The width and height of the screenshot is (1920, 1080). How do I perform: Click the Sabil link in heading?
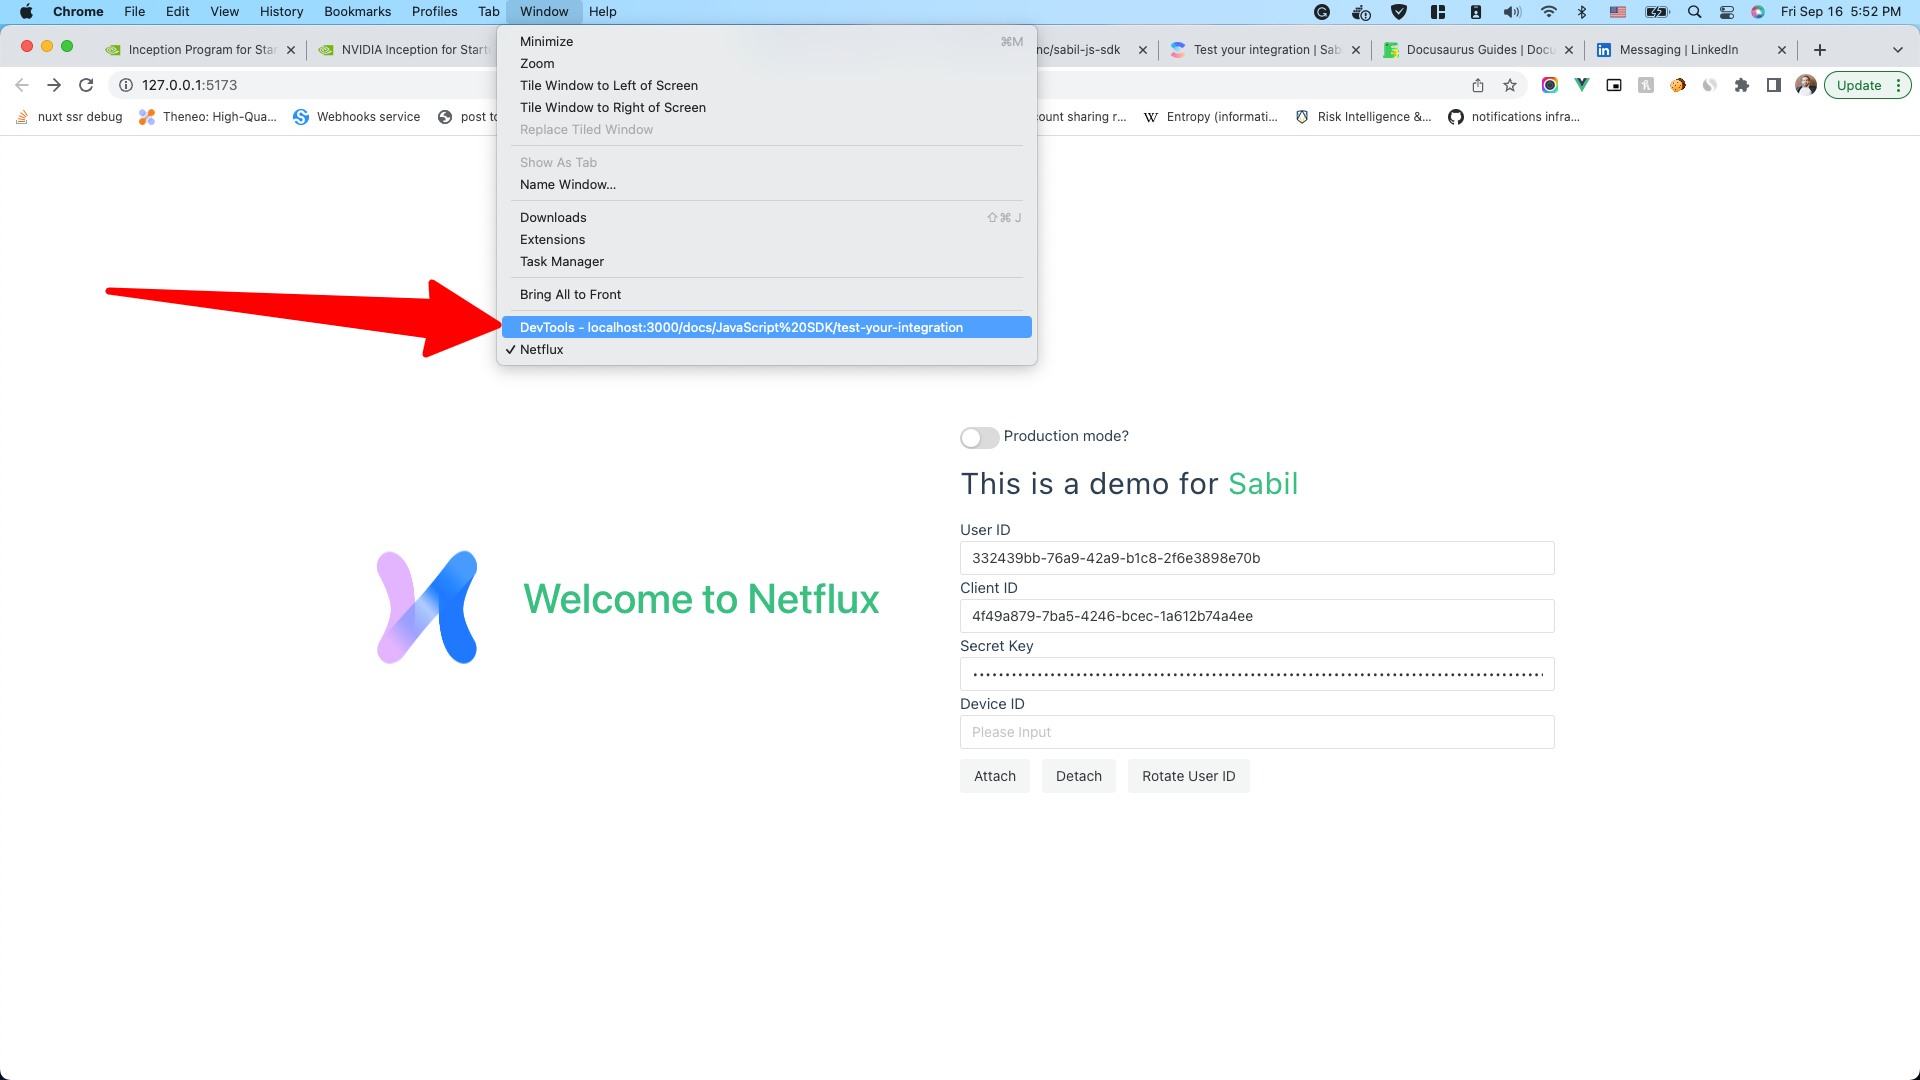pyautogui.click(x=1263, y=484)
